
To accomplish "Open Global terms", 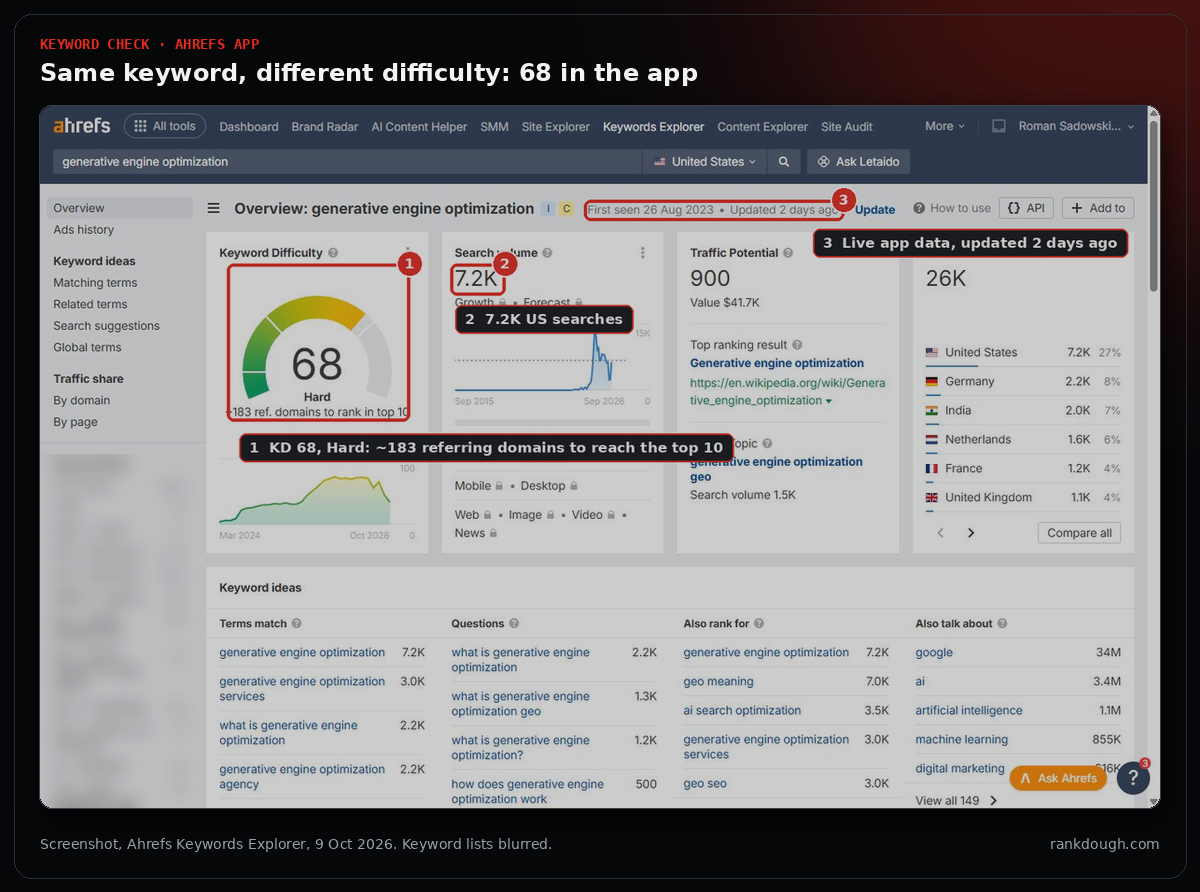I will (87, 347).
